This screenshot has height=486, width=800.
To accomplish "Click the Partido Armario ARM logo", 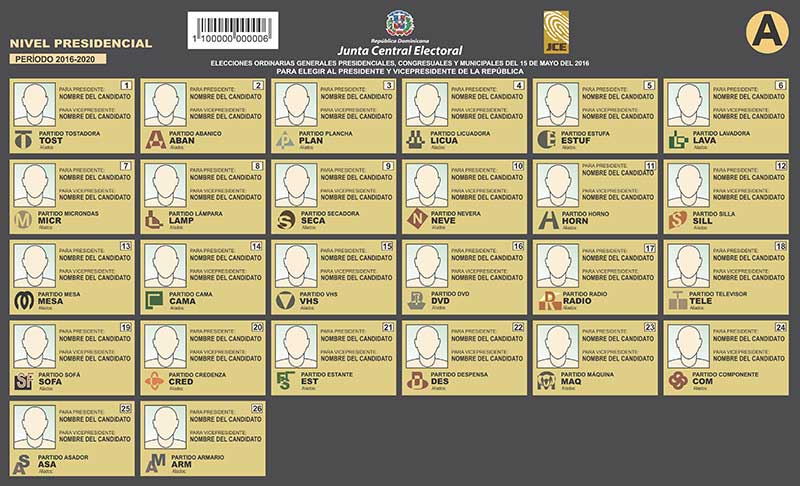I will point(156,464).
